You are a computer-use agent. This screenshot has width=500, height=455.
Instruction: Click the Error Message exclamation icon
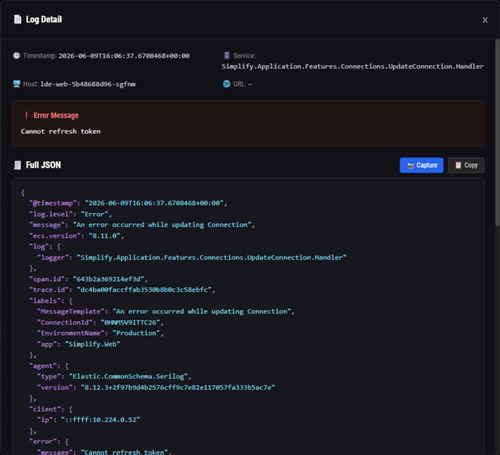point(26,115)
